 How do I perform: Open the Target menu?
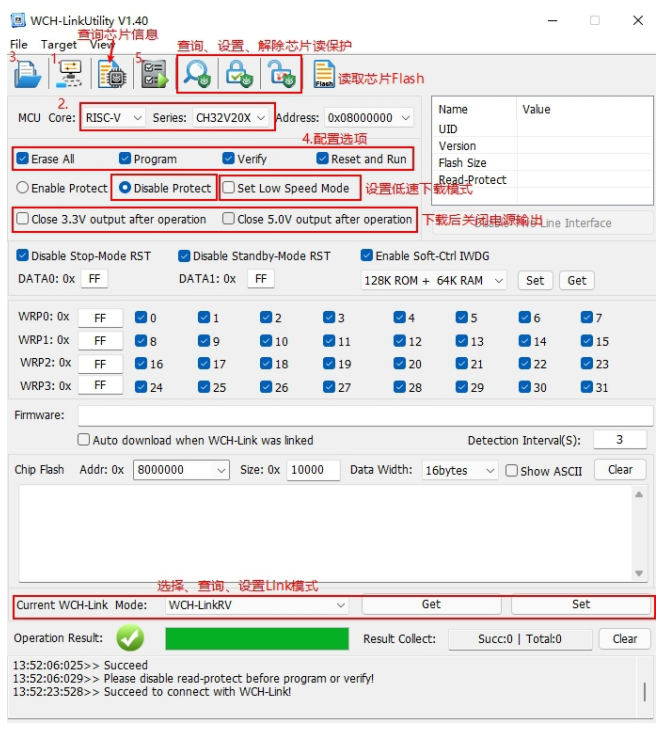(59, 45)
